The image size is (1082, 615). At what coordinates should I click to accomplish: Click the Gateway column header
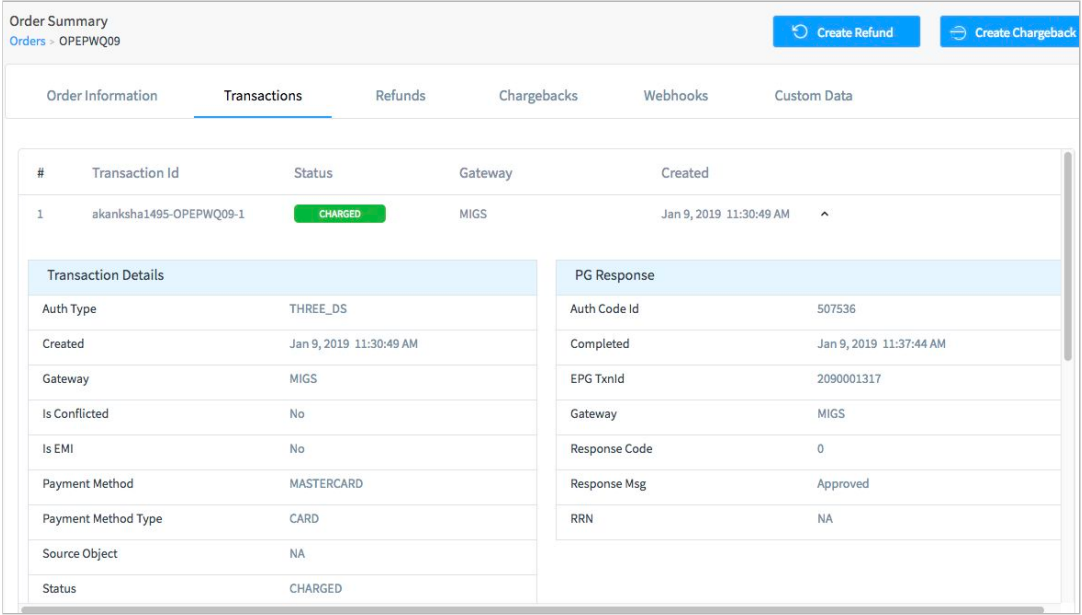(x=486, y=173)
